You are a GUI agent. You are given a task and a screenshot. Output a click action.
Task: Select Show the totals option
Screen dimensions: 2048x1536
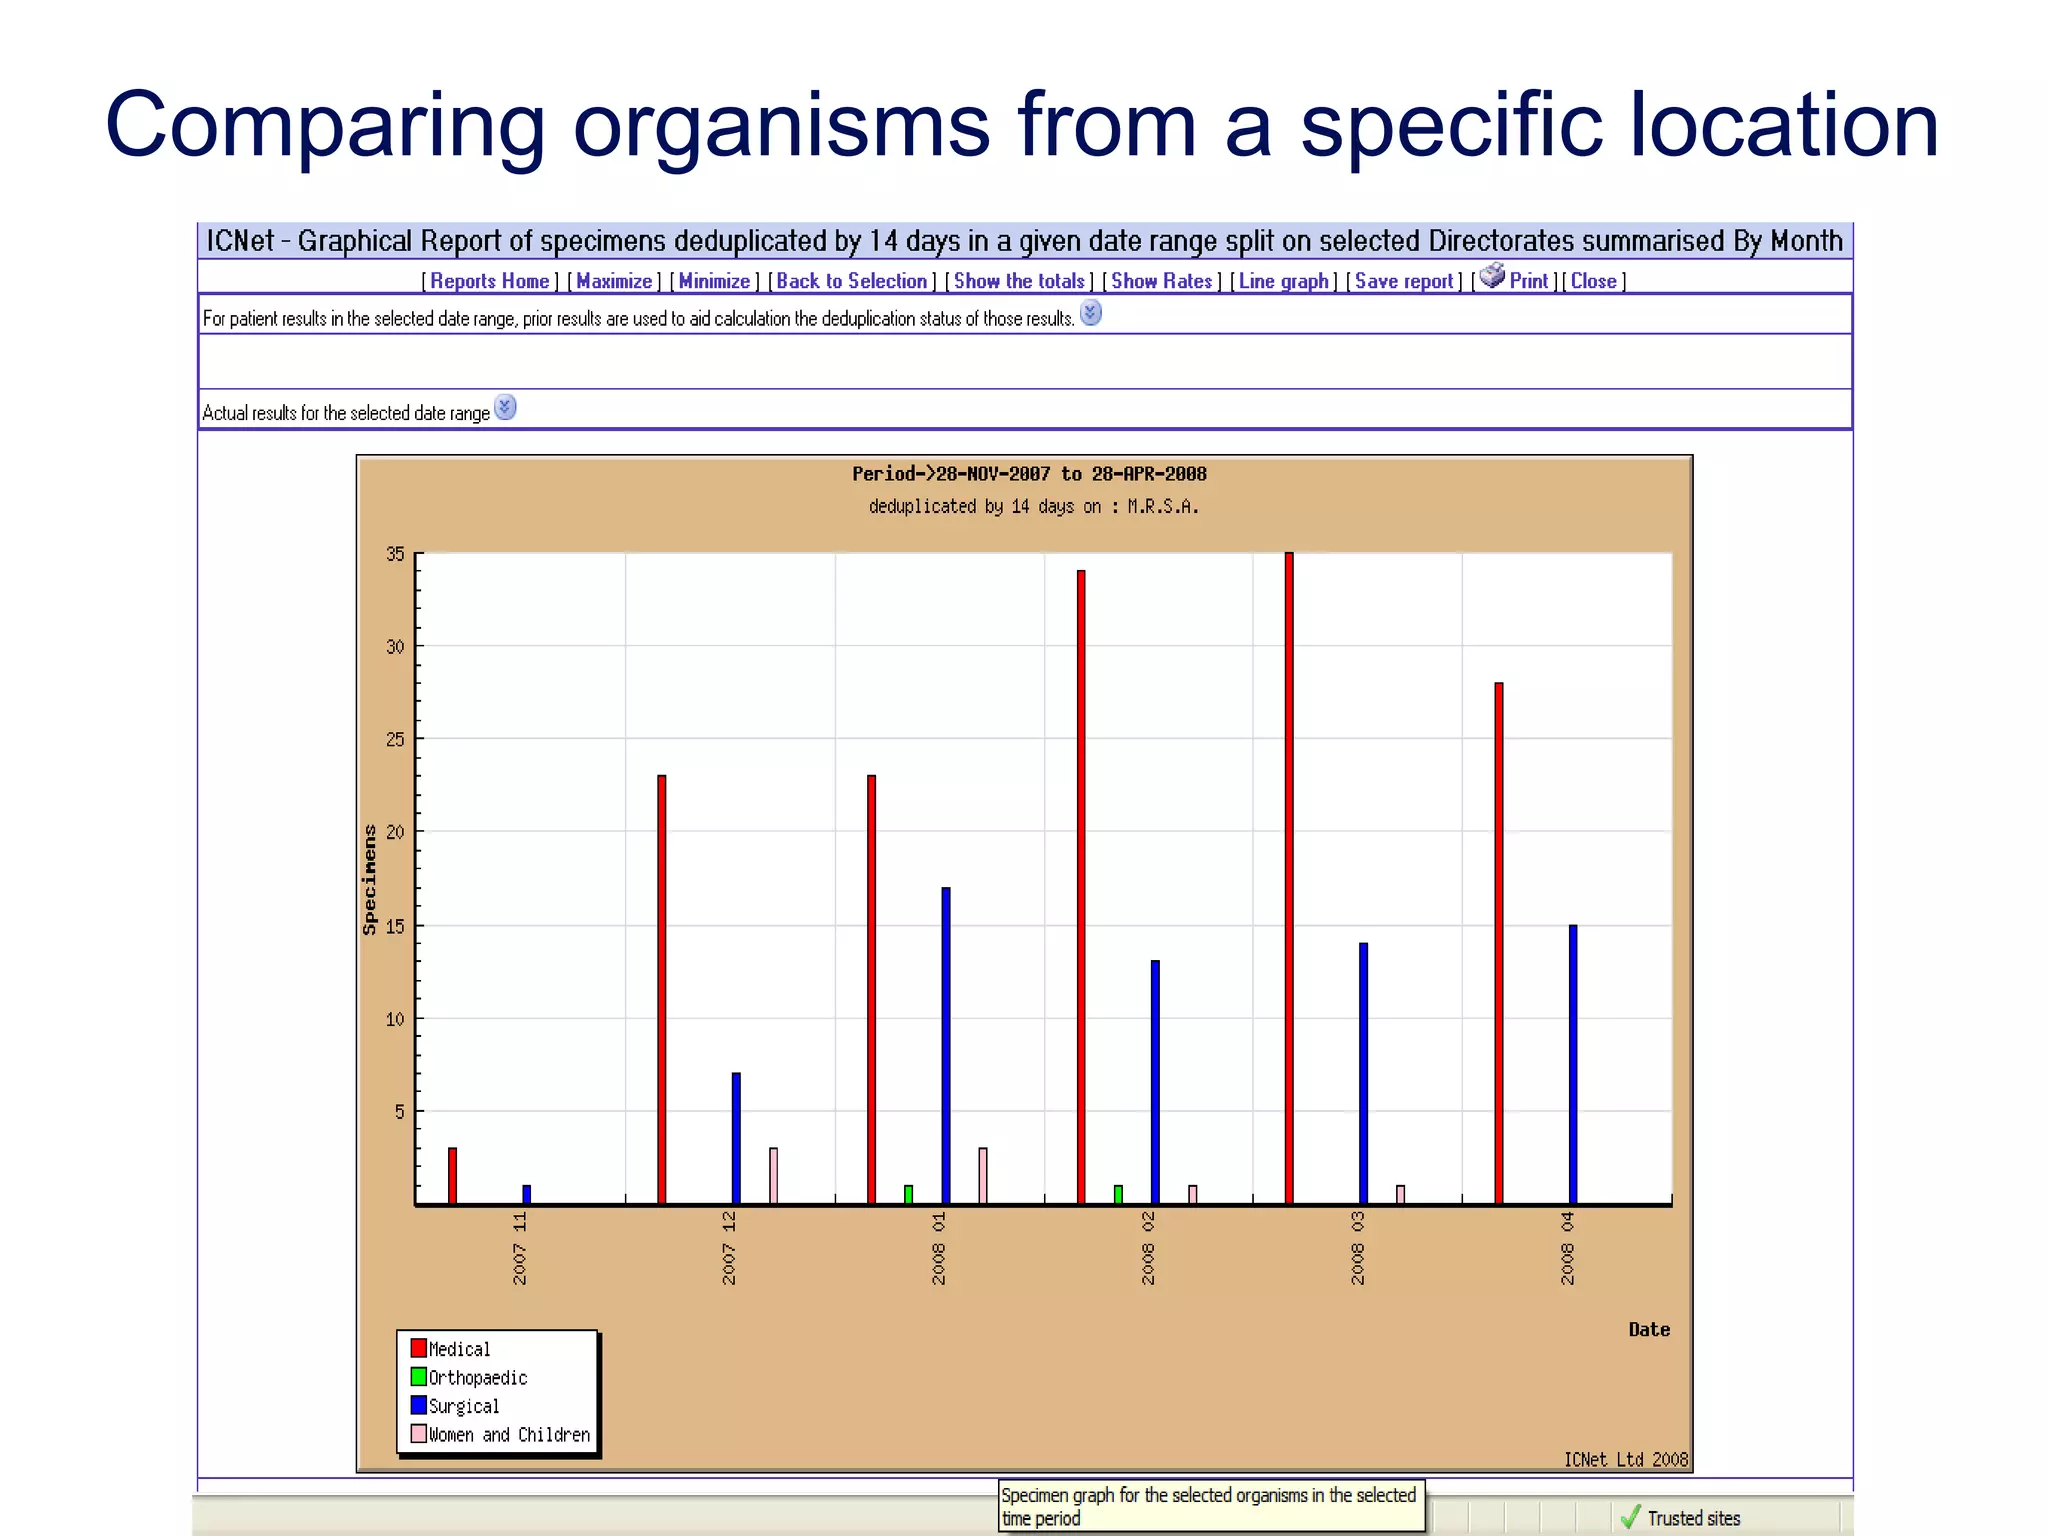point(1018,281)
